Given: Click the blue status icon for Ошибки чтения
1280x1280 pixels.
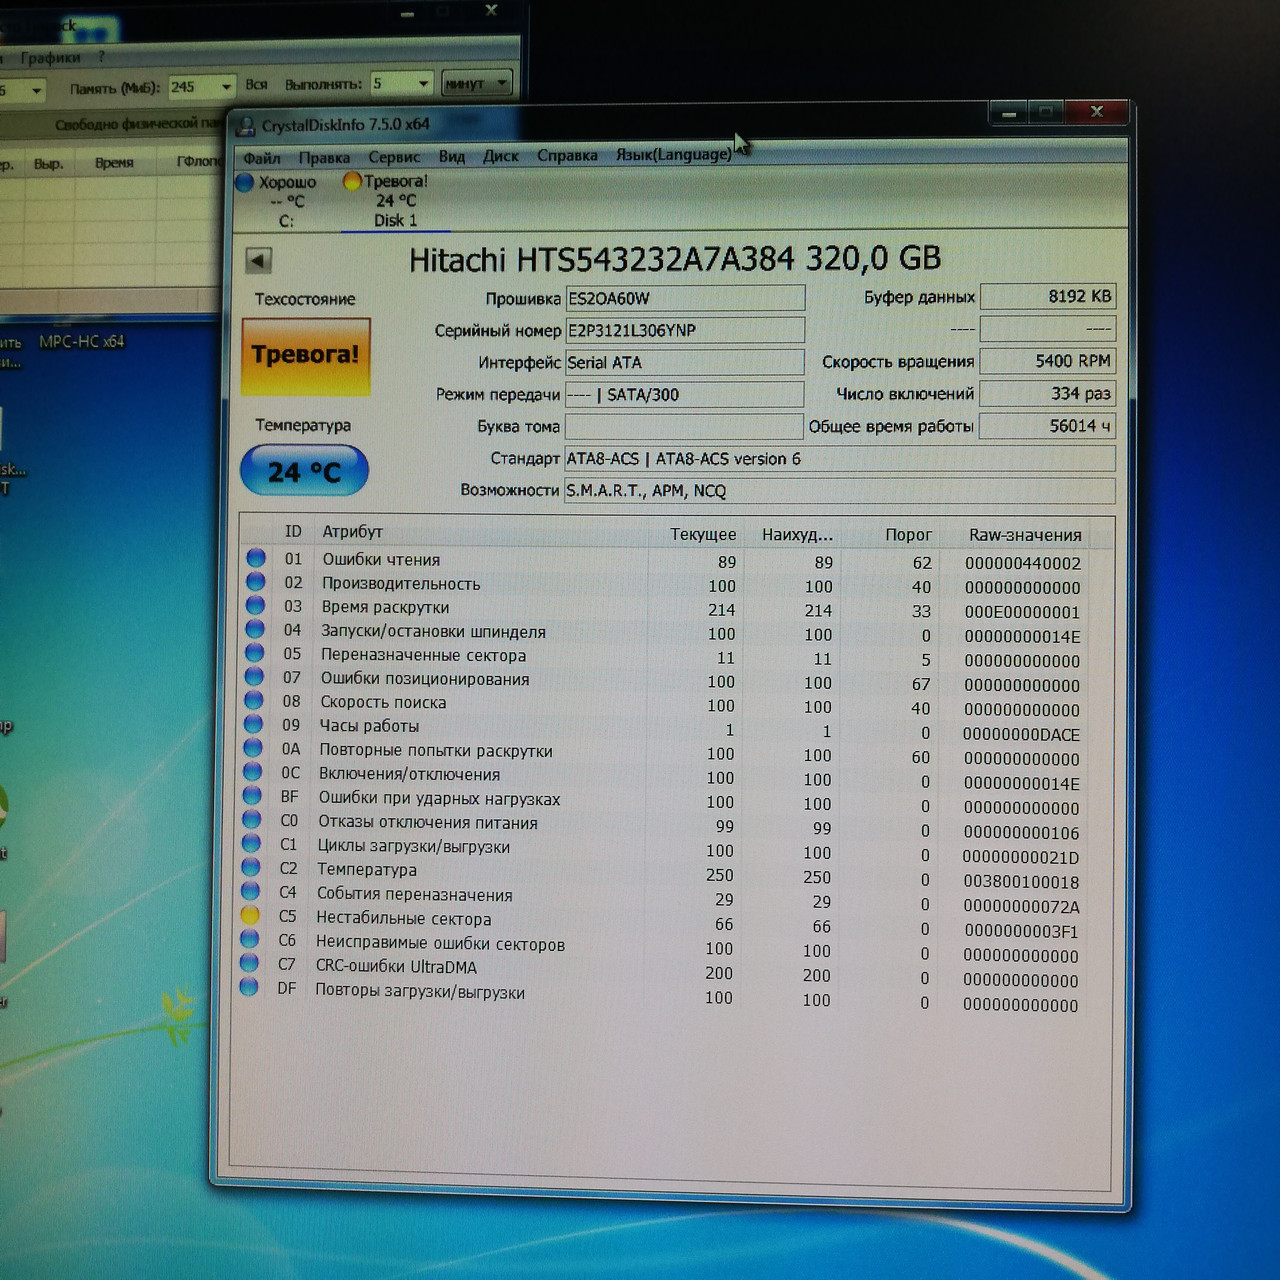Looking at the screenshot, I should [x=256, y=558].
